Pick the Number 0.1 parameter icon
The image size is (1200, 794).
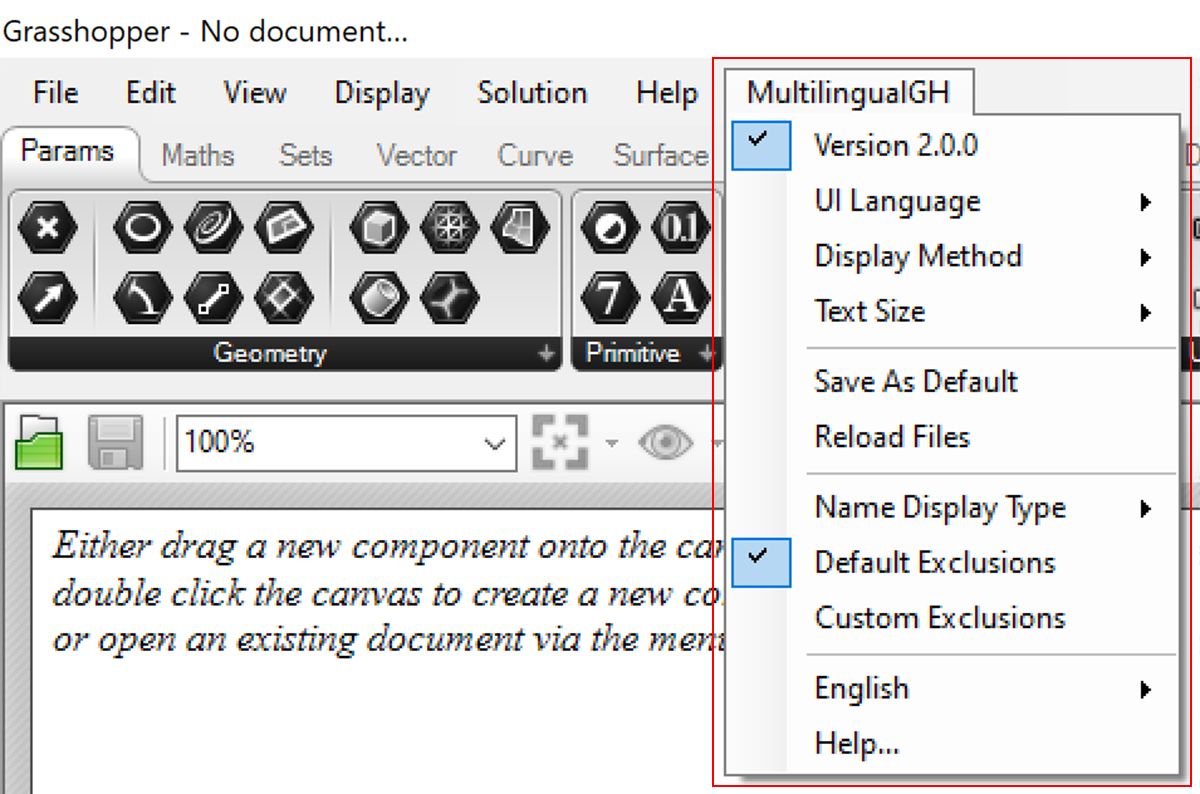coord(680,226)
